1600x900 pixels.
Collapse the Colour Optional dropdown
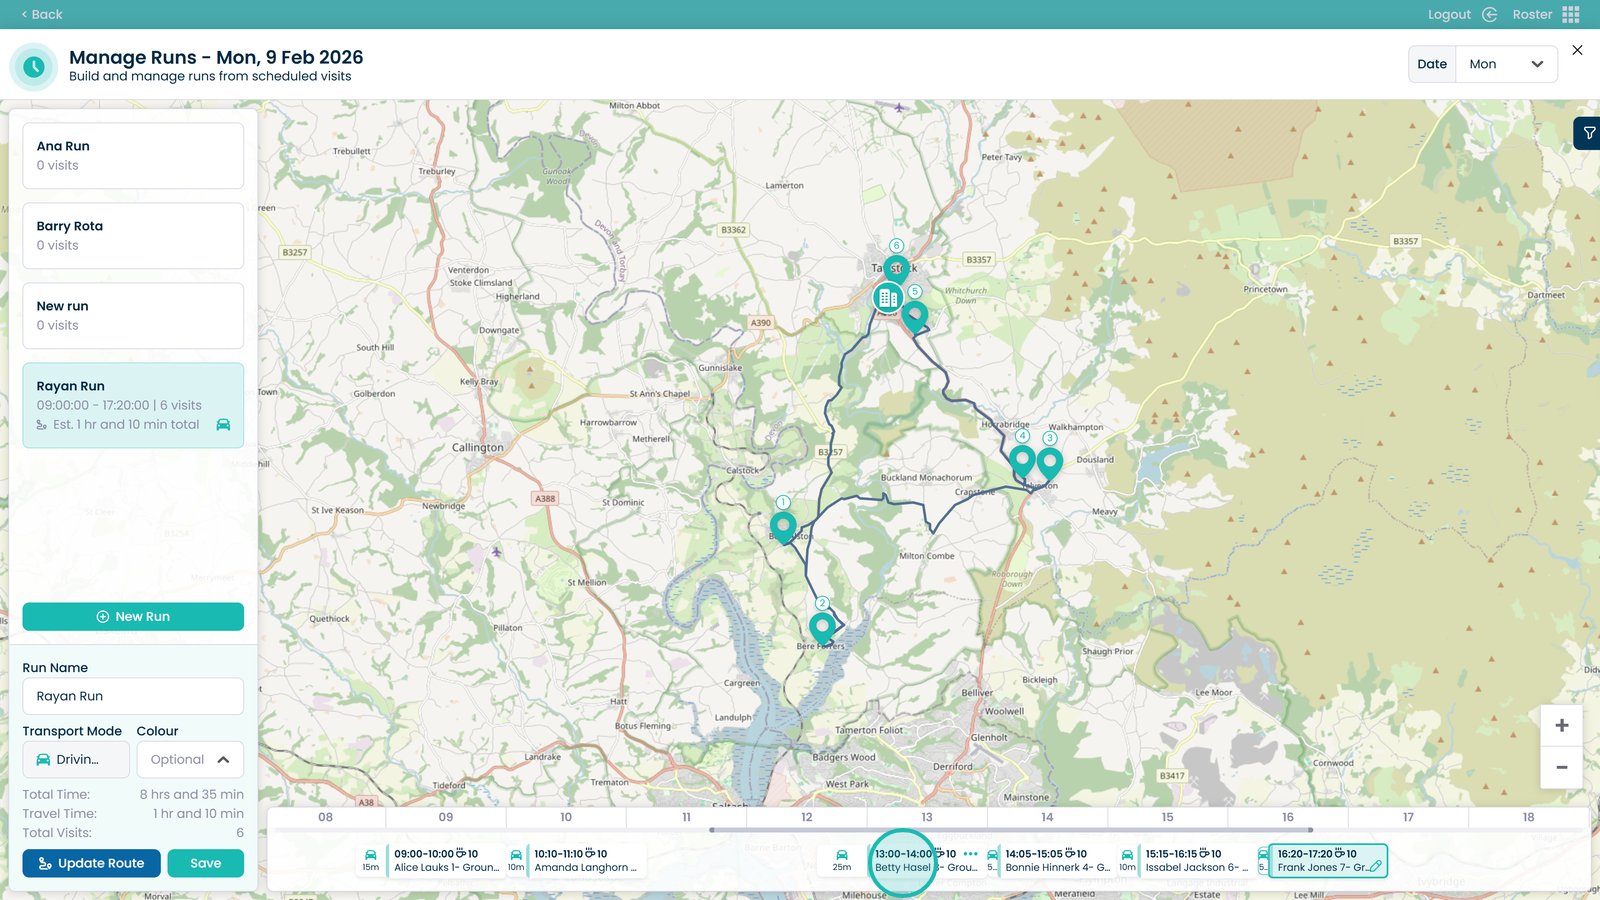[190, 760]
